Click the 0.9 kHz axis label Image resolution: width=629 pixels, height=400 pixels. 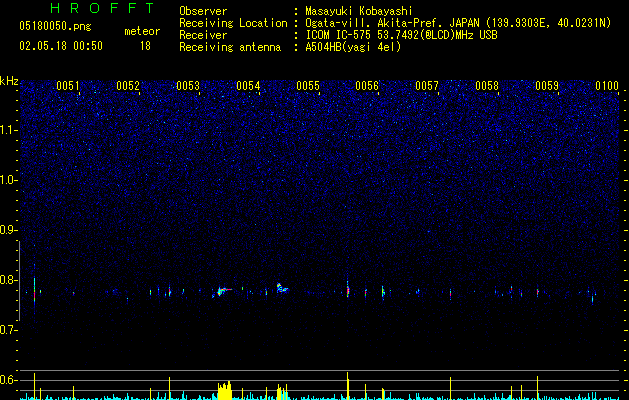pos(8,230)
